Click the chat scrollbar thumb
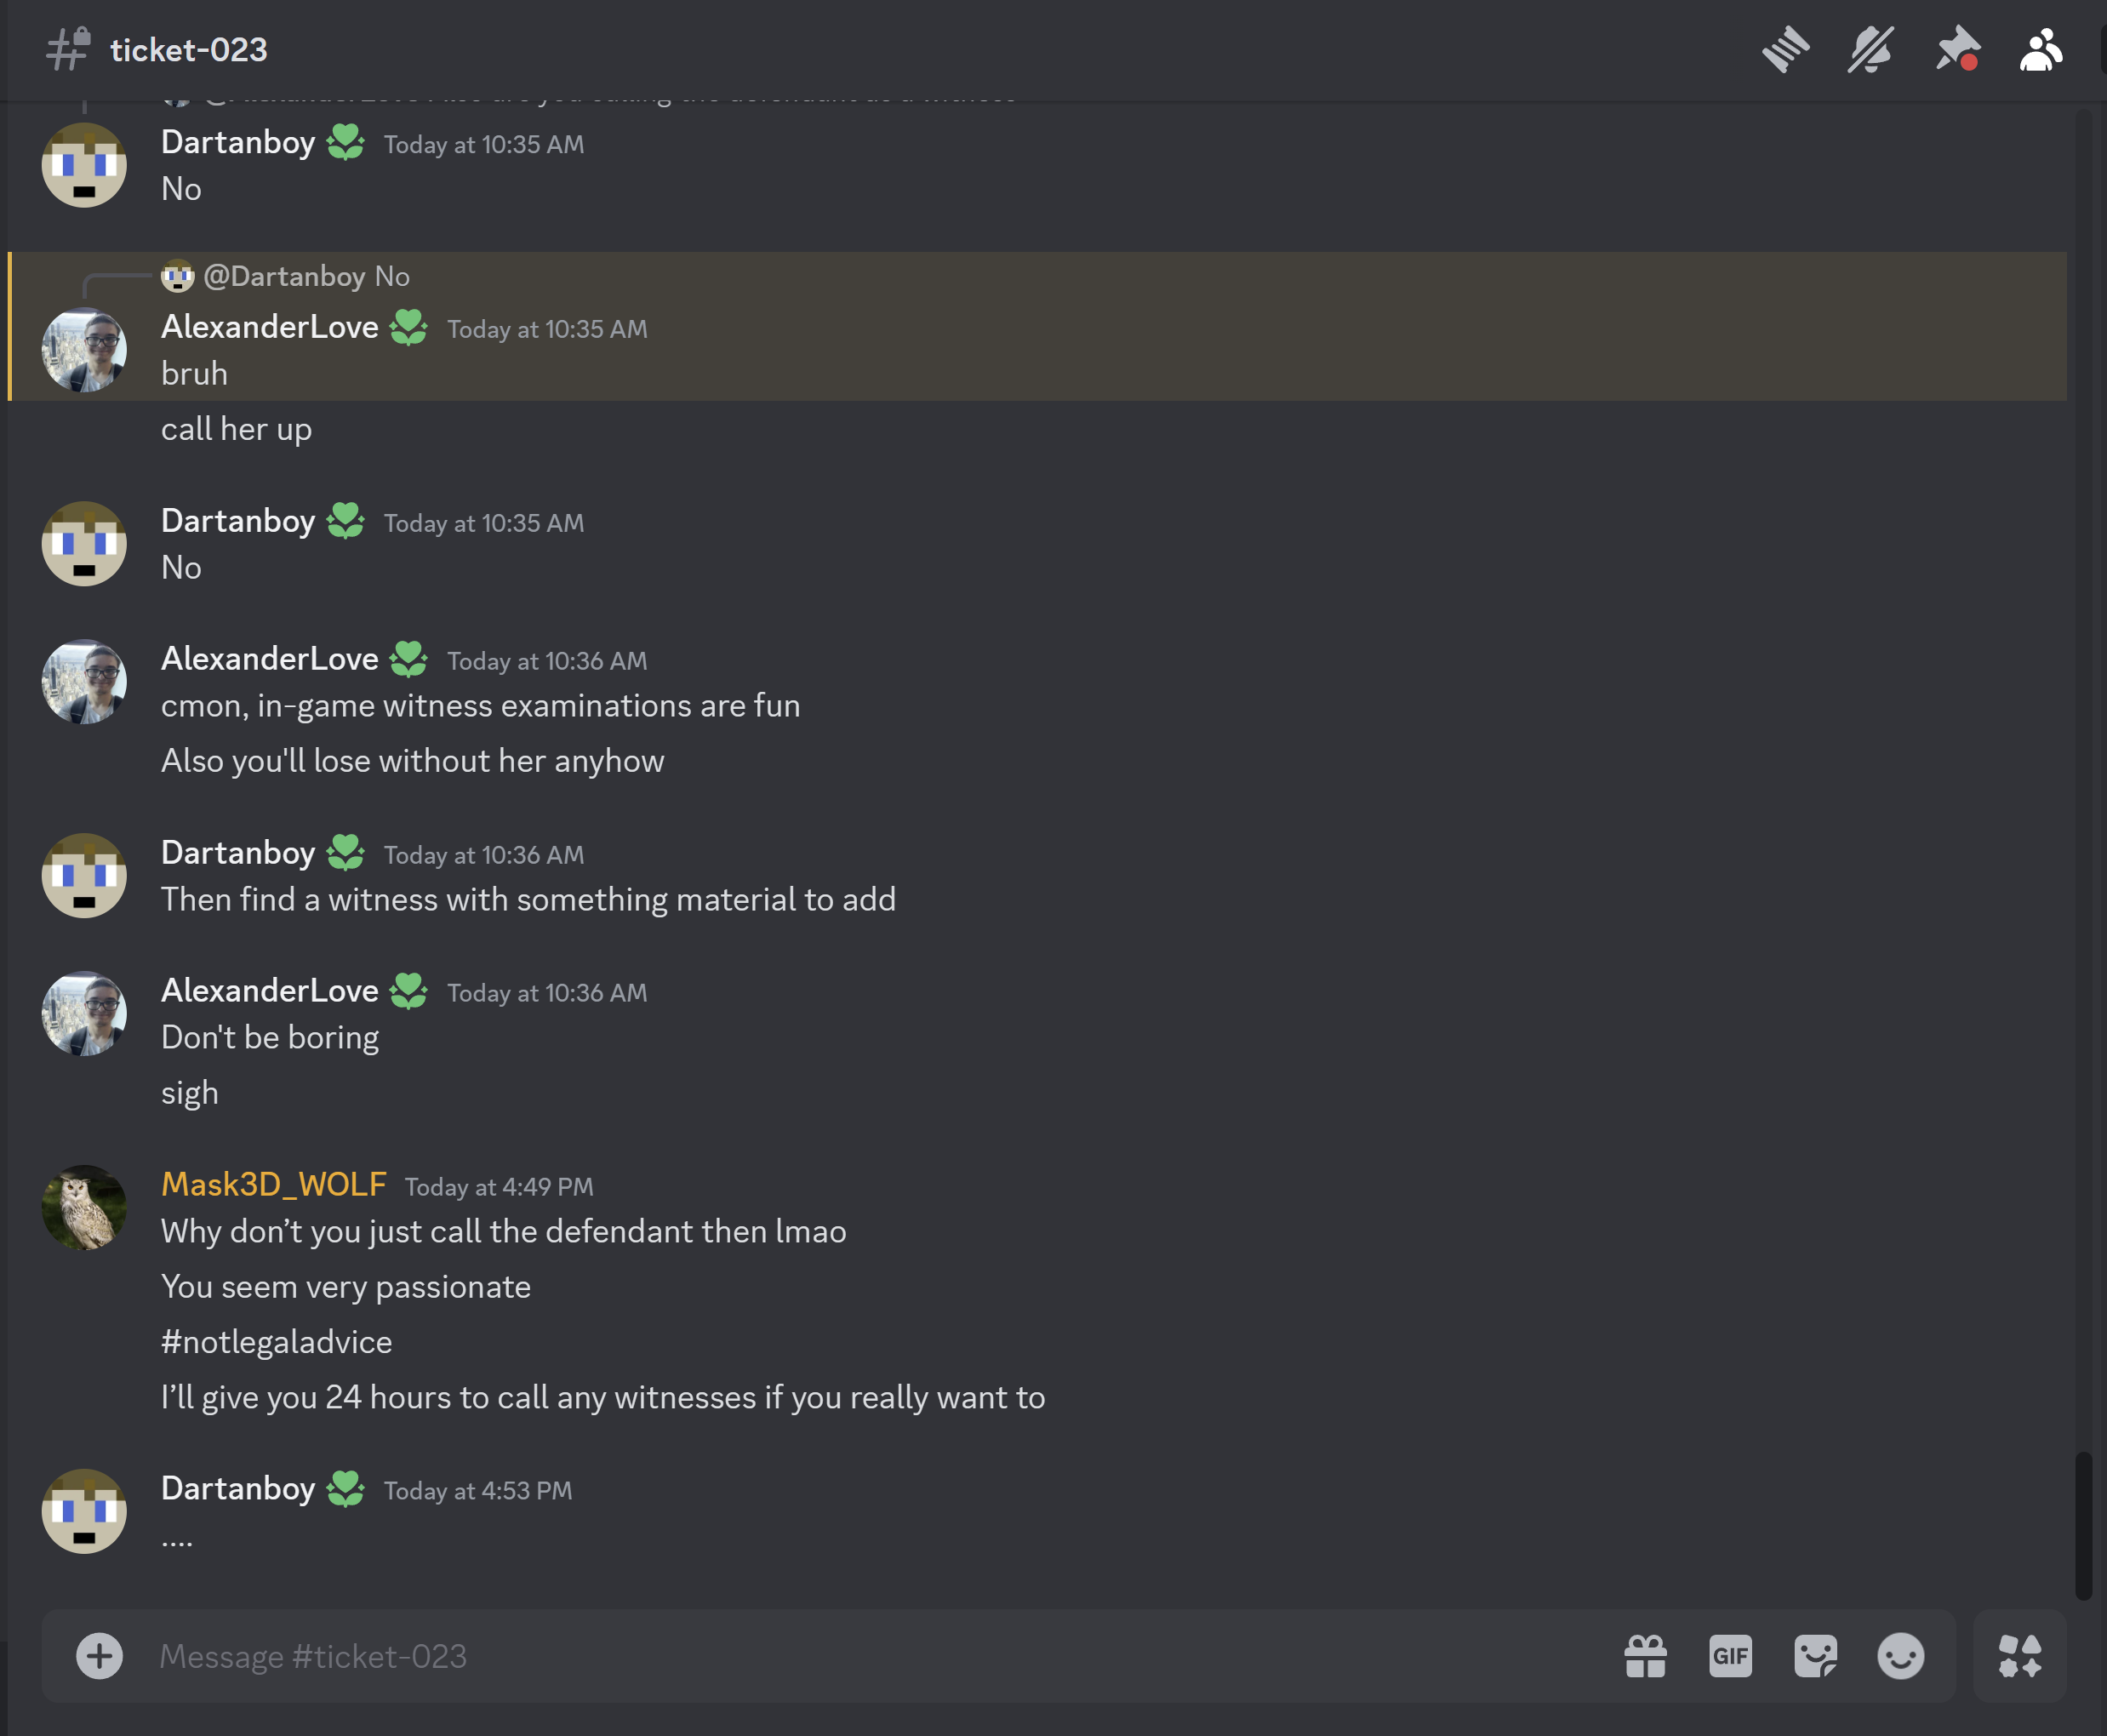 pos(2083,1525)
